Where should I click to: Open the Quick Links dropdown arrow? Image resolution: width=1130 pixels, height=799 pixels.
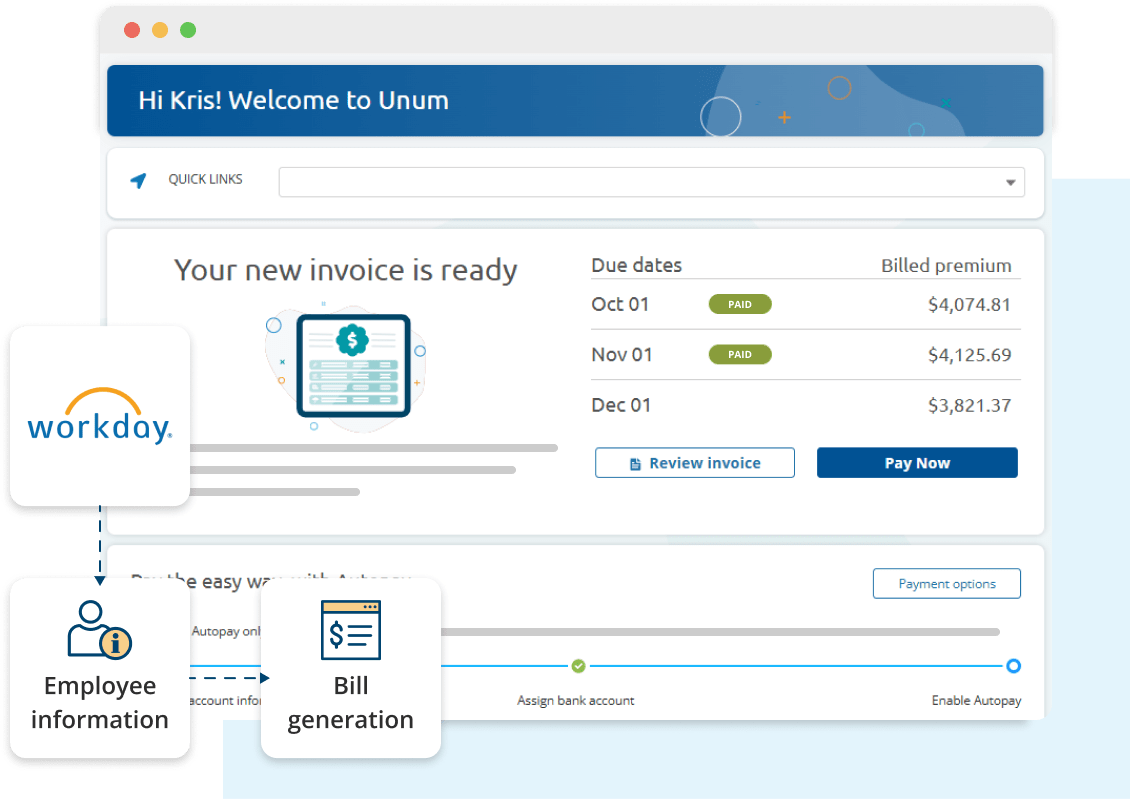click(x=1010, y=183)
